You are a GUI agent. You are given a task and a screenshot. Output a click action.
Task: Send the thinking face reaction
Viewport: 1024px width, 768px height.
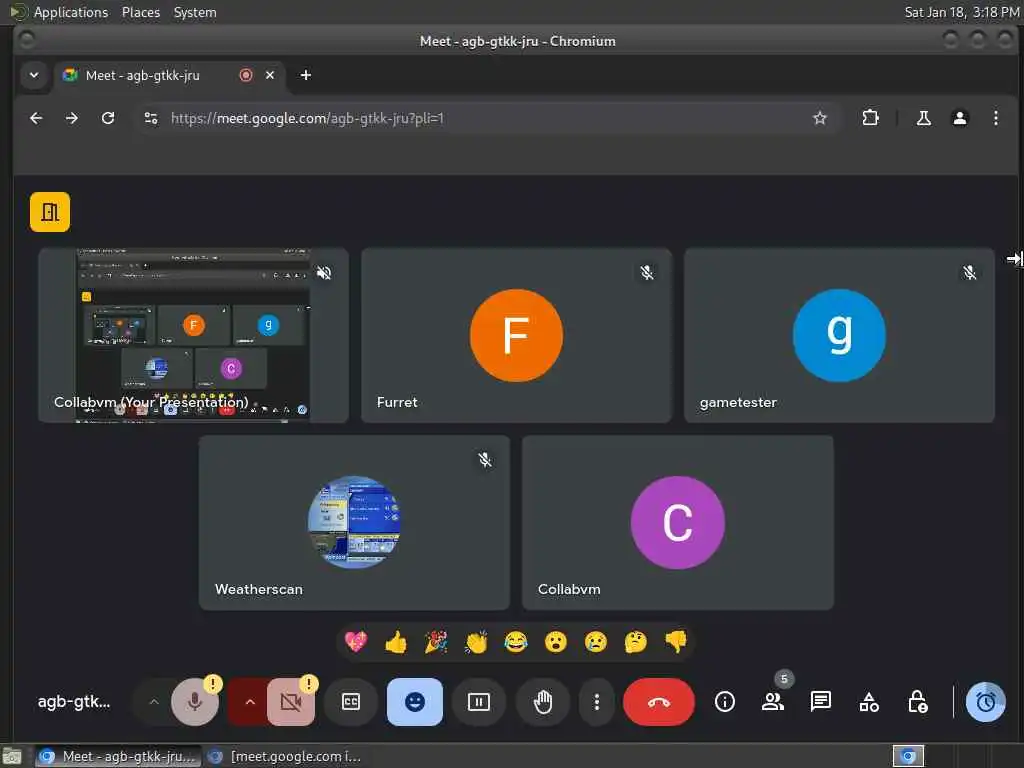pos(635,642)
